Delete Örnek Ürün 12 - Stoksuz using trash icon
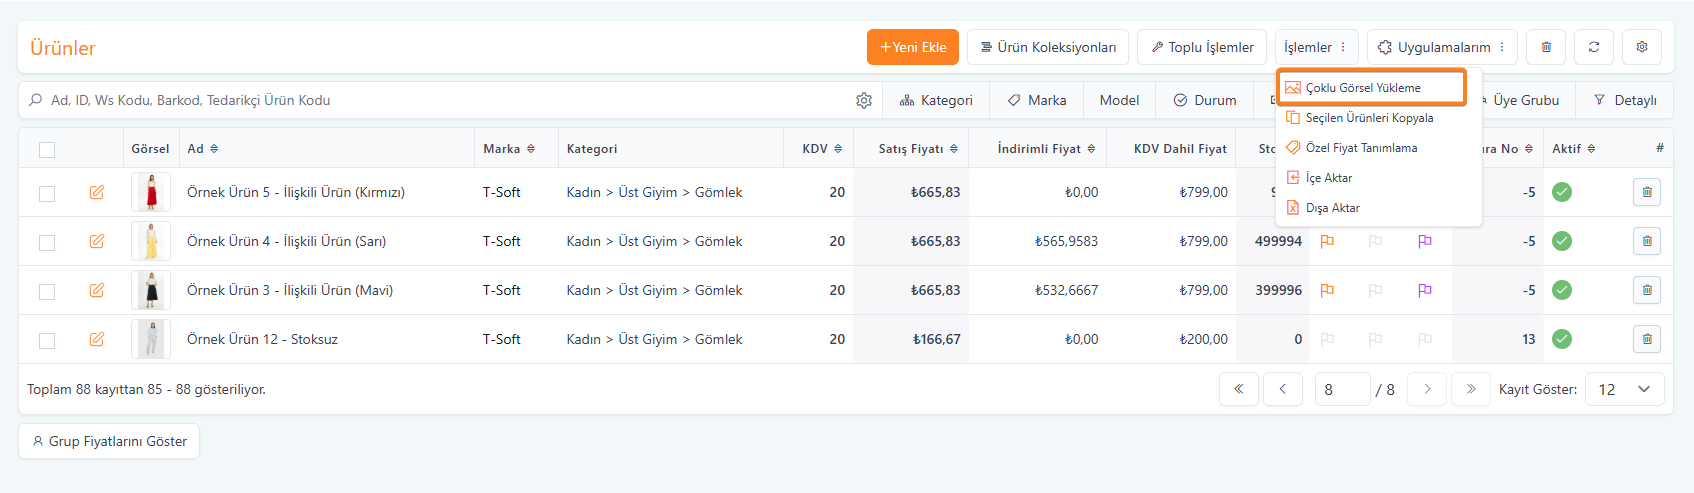Viewport: 1694px width, 493px height. [x=1646, y=339]
